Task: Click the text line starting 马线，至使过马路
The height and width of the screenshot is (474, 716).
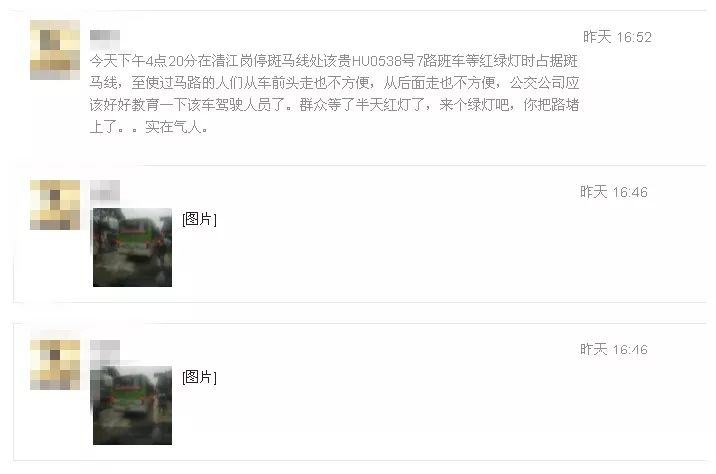Action: pos(334,83)
